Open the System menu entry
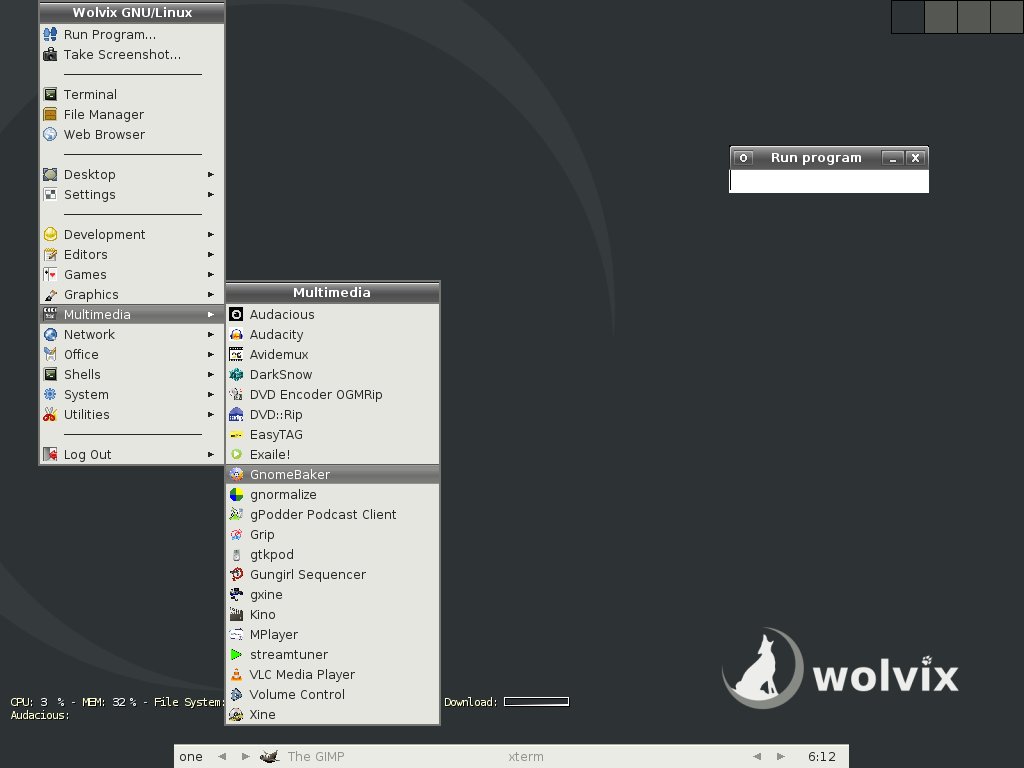The height and width of the screenshot is (768, 1024). click(132, 394)
